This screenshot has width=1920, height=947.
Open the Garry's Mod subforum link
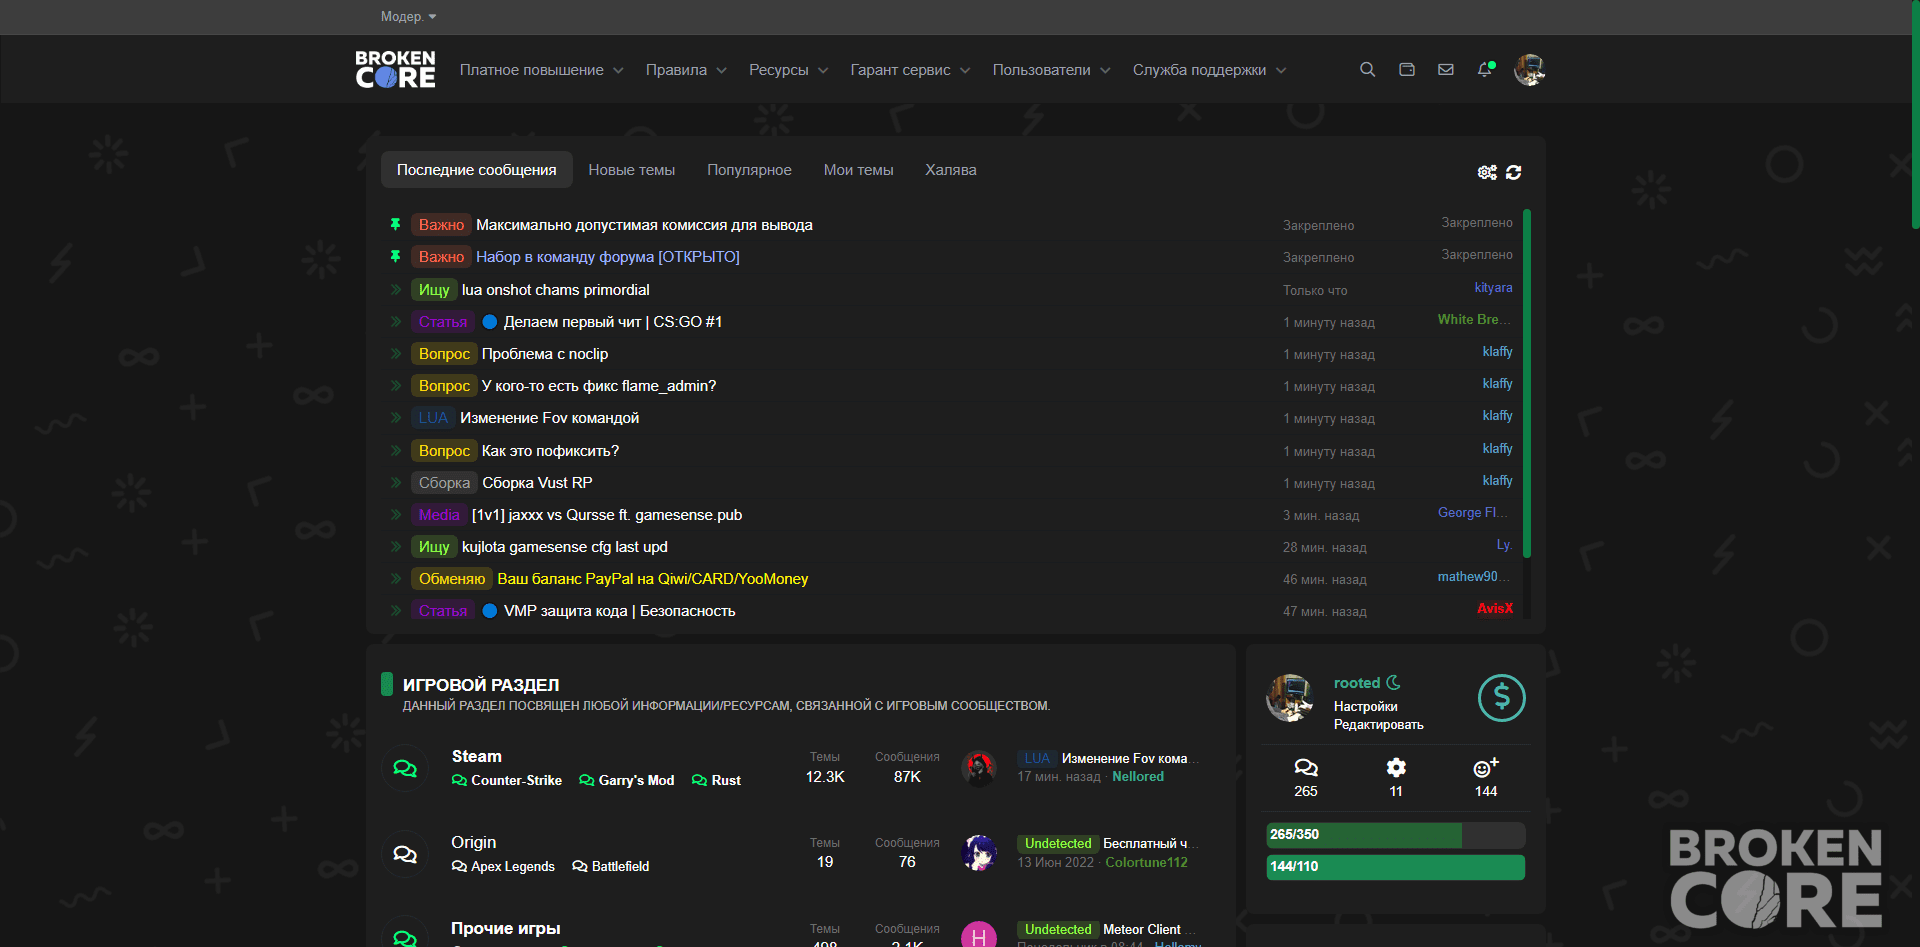point(627,781)
